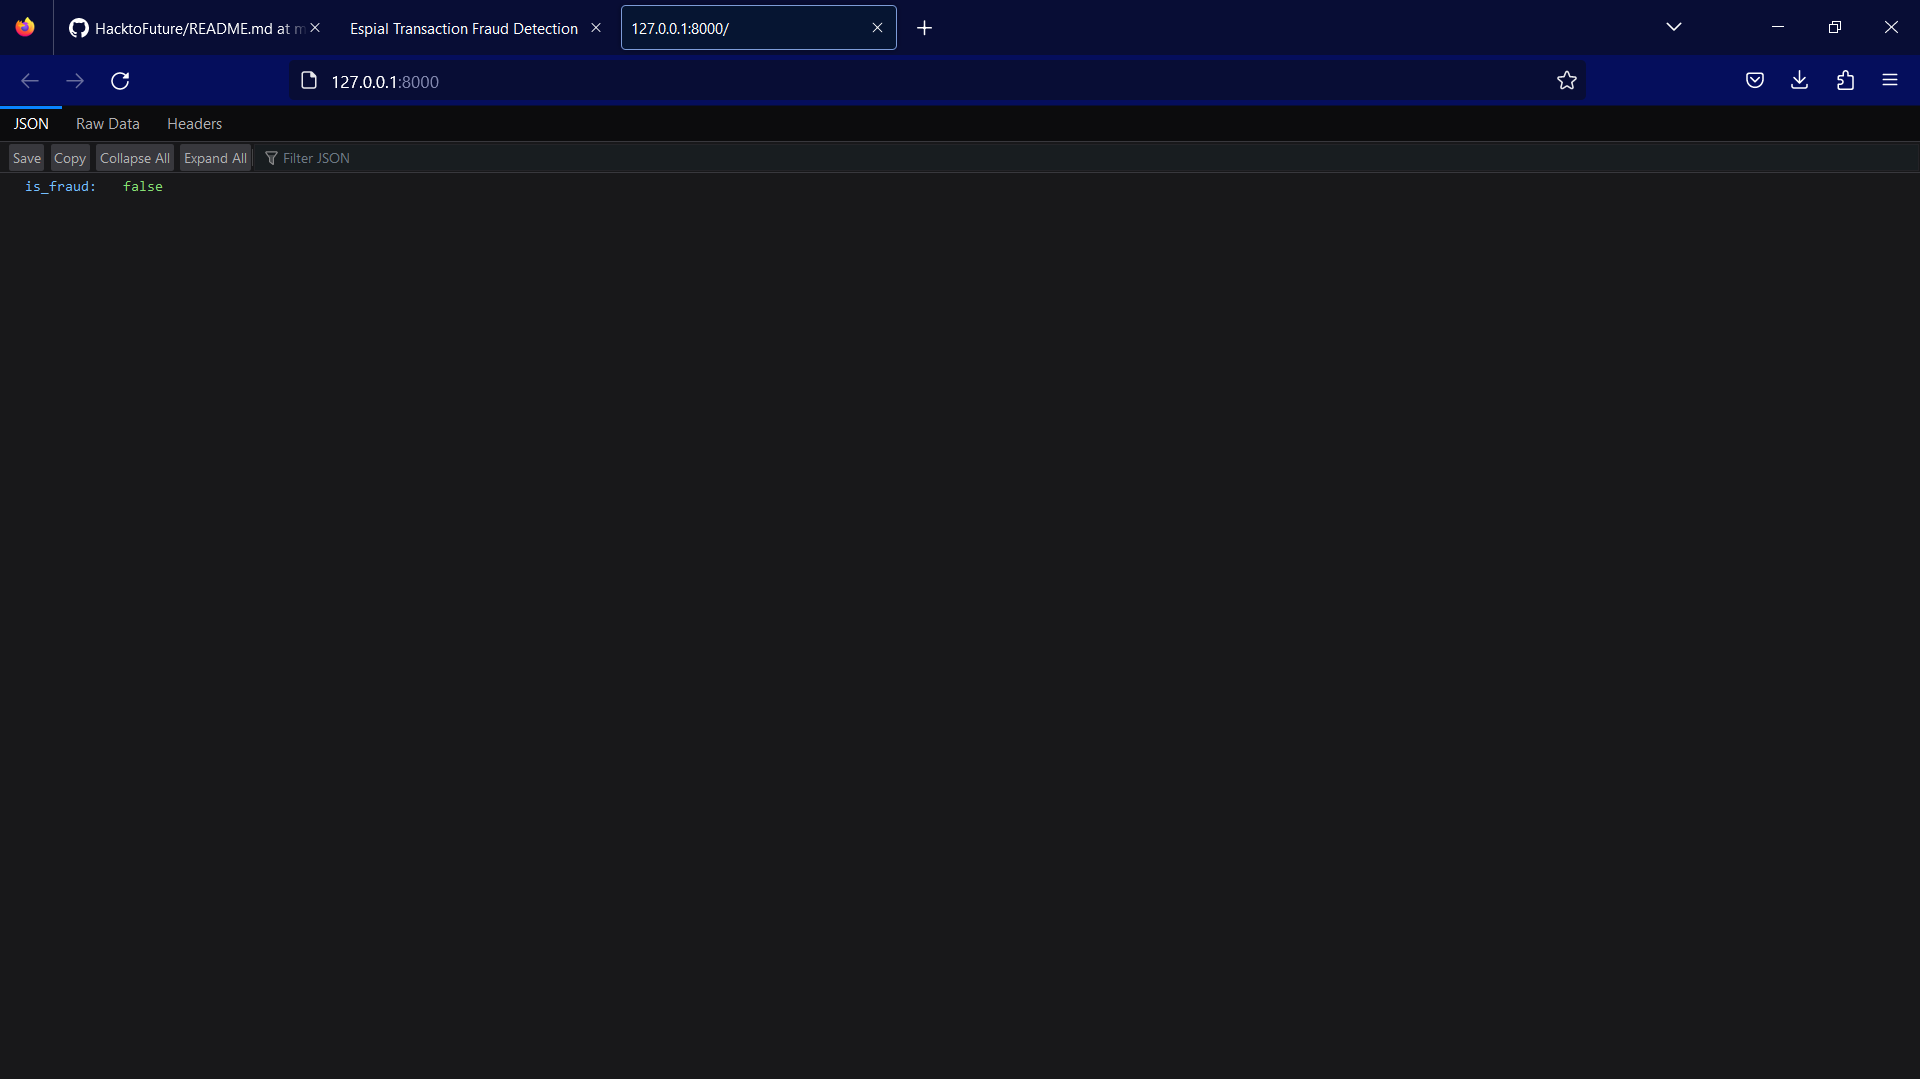Close the Espial Transaction Fraud Detection tab

click(x=596, y=27)
